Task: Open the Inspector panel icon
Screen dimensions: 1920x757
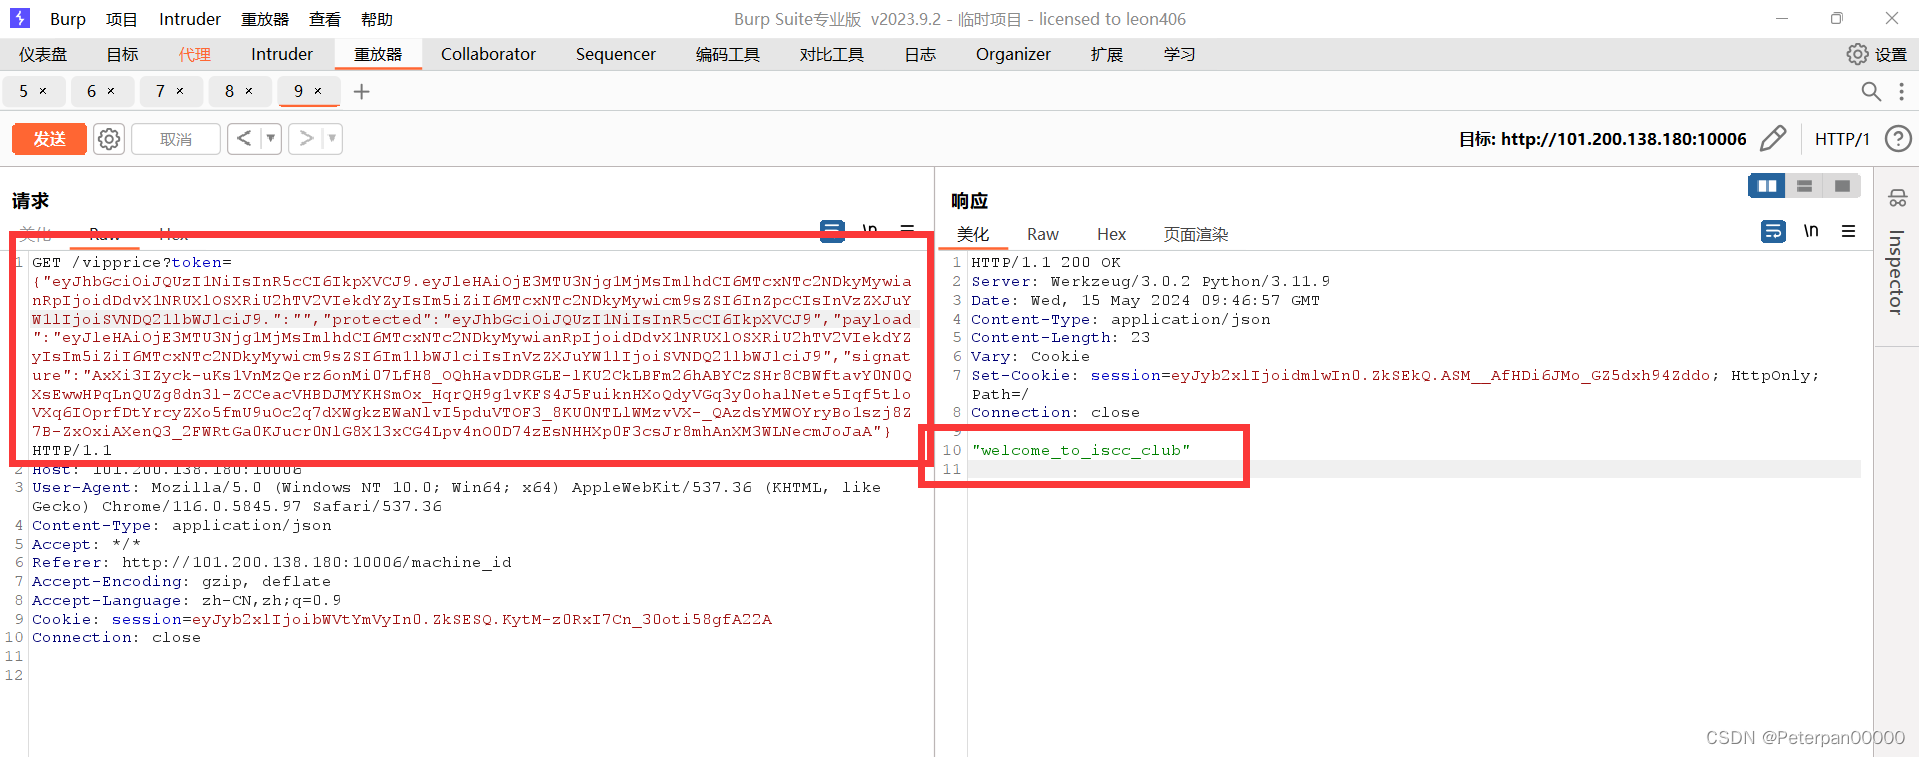Action: [x=1897, y=198]
